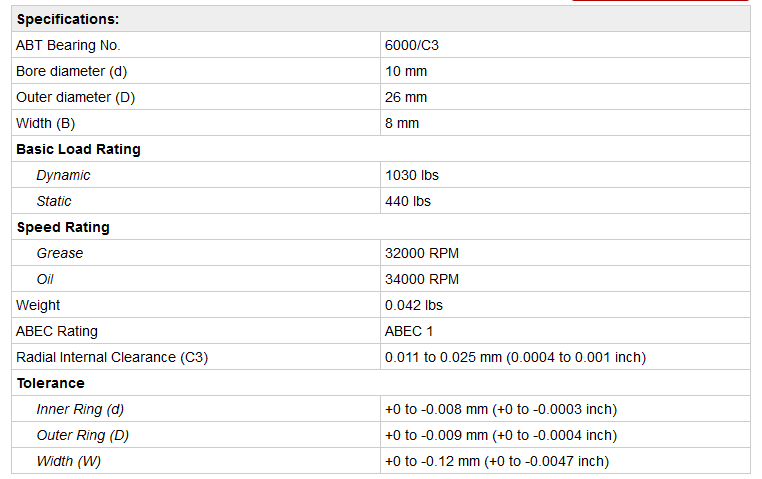
Task: Select the Bore diameter (d) label
Action: (x=71, y=71)
